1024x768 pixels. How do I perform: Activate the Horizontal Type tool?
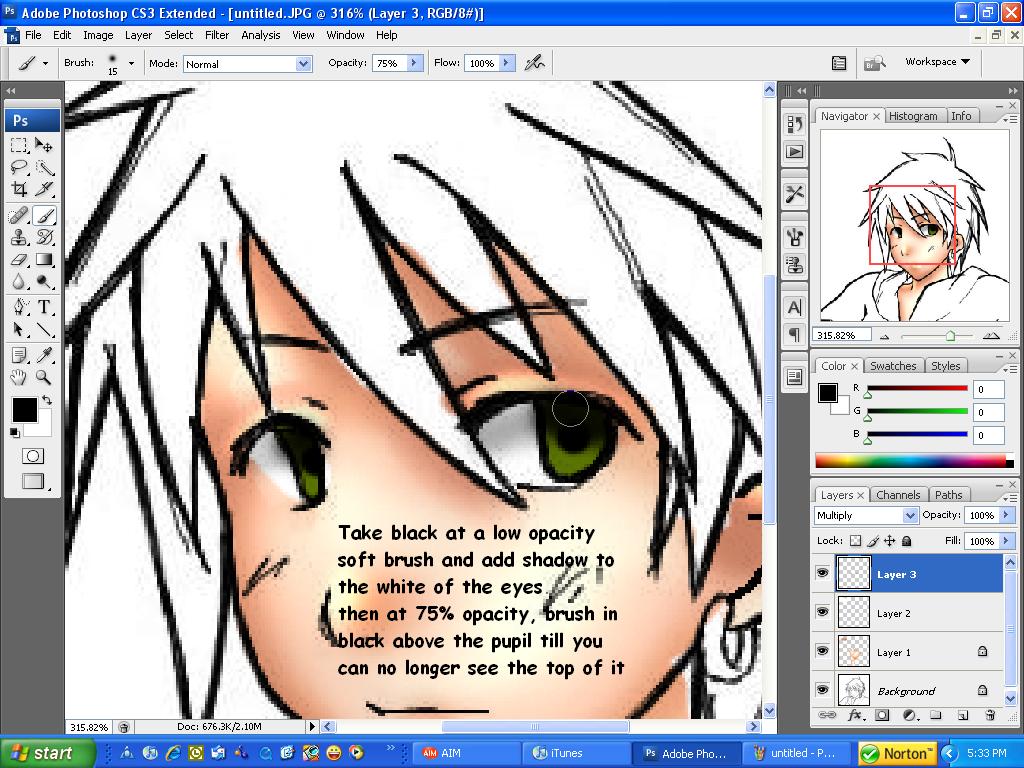tap(45, 307)
